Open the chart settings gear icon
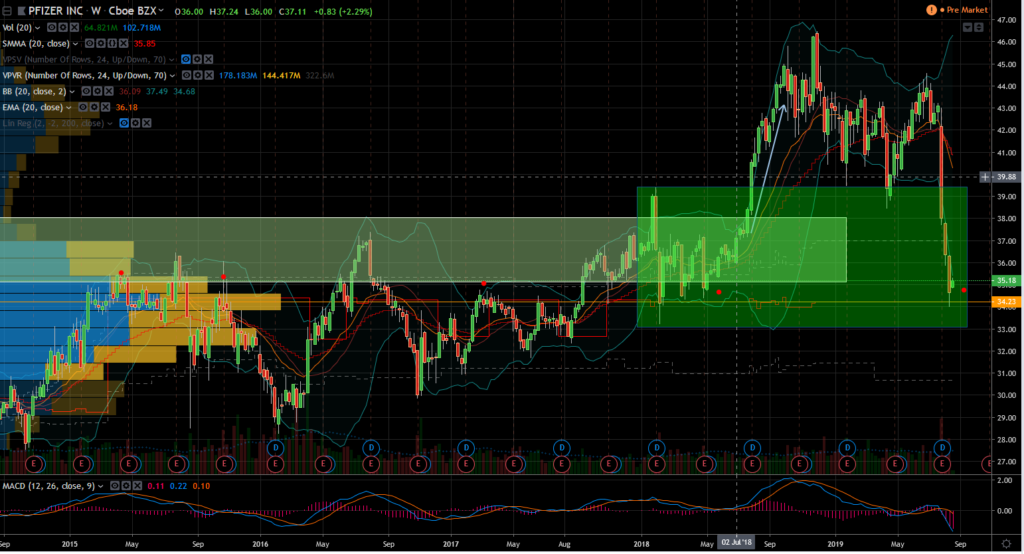 click(1006, 544)
